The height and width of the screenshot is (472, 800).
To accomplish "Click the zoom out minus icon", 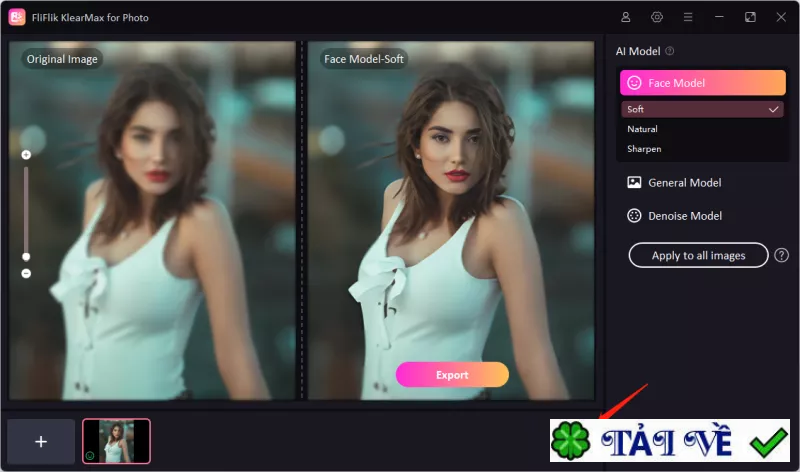I will coord(26,274).
